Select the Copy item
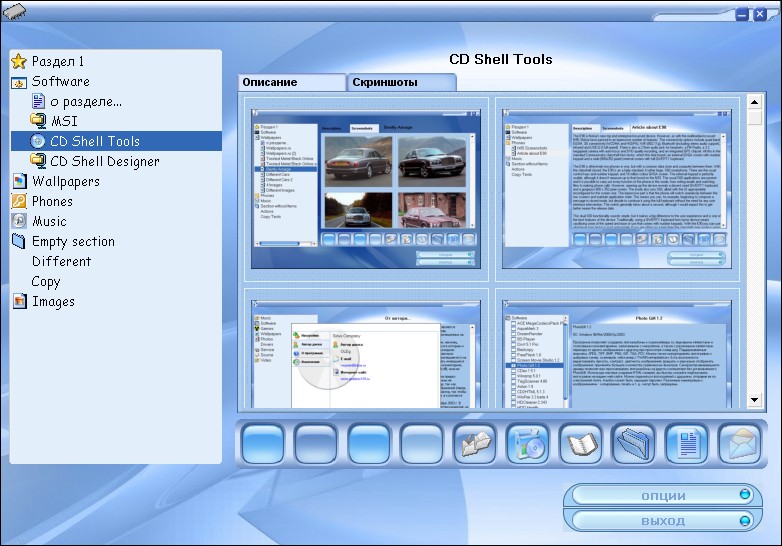 [x=45, y=282]
